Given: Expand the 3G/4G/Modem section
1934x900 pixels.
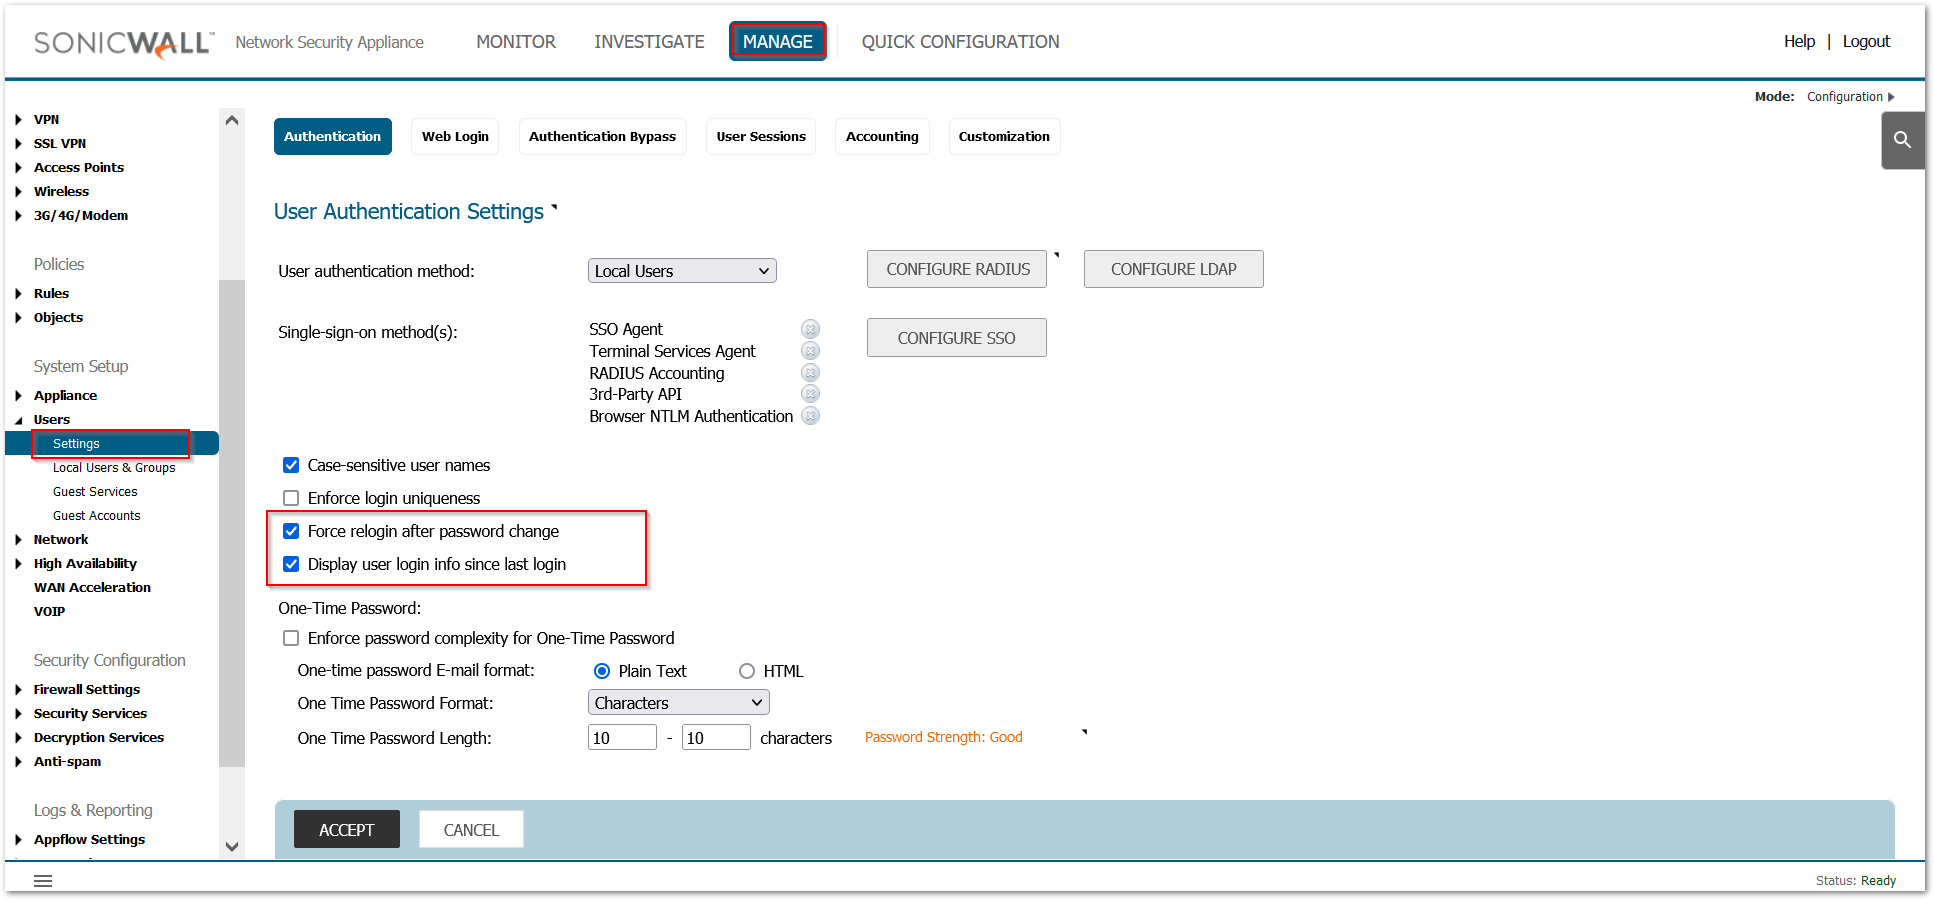Looking at the screenshot, I should (x=19, y=215).
